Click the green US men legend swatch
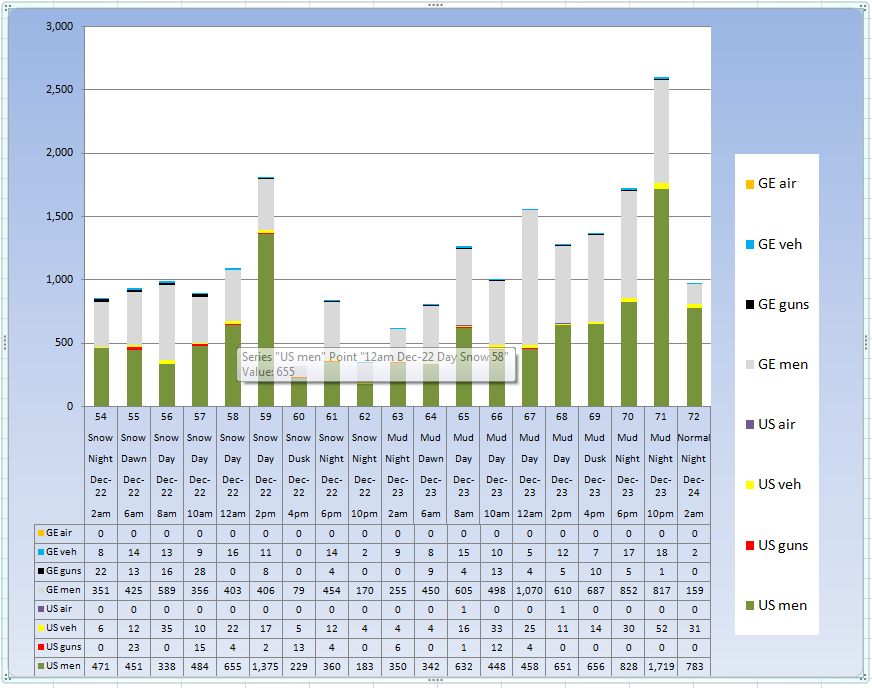The image size is (872, 688). pyautogui.click(x=750, y=605)
